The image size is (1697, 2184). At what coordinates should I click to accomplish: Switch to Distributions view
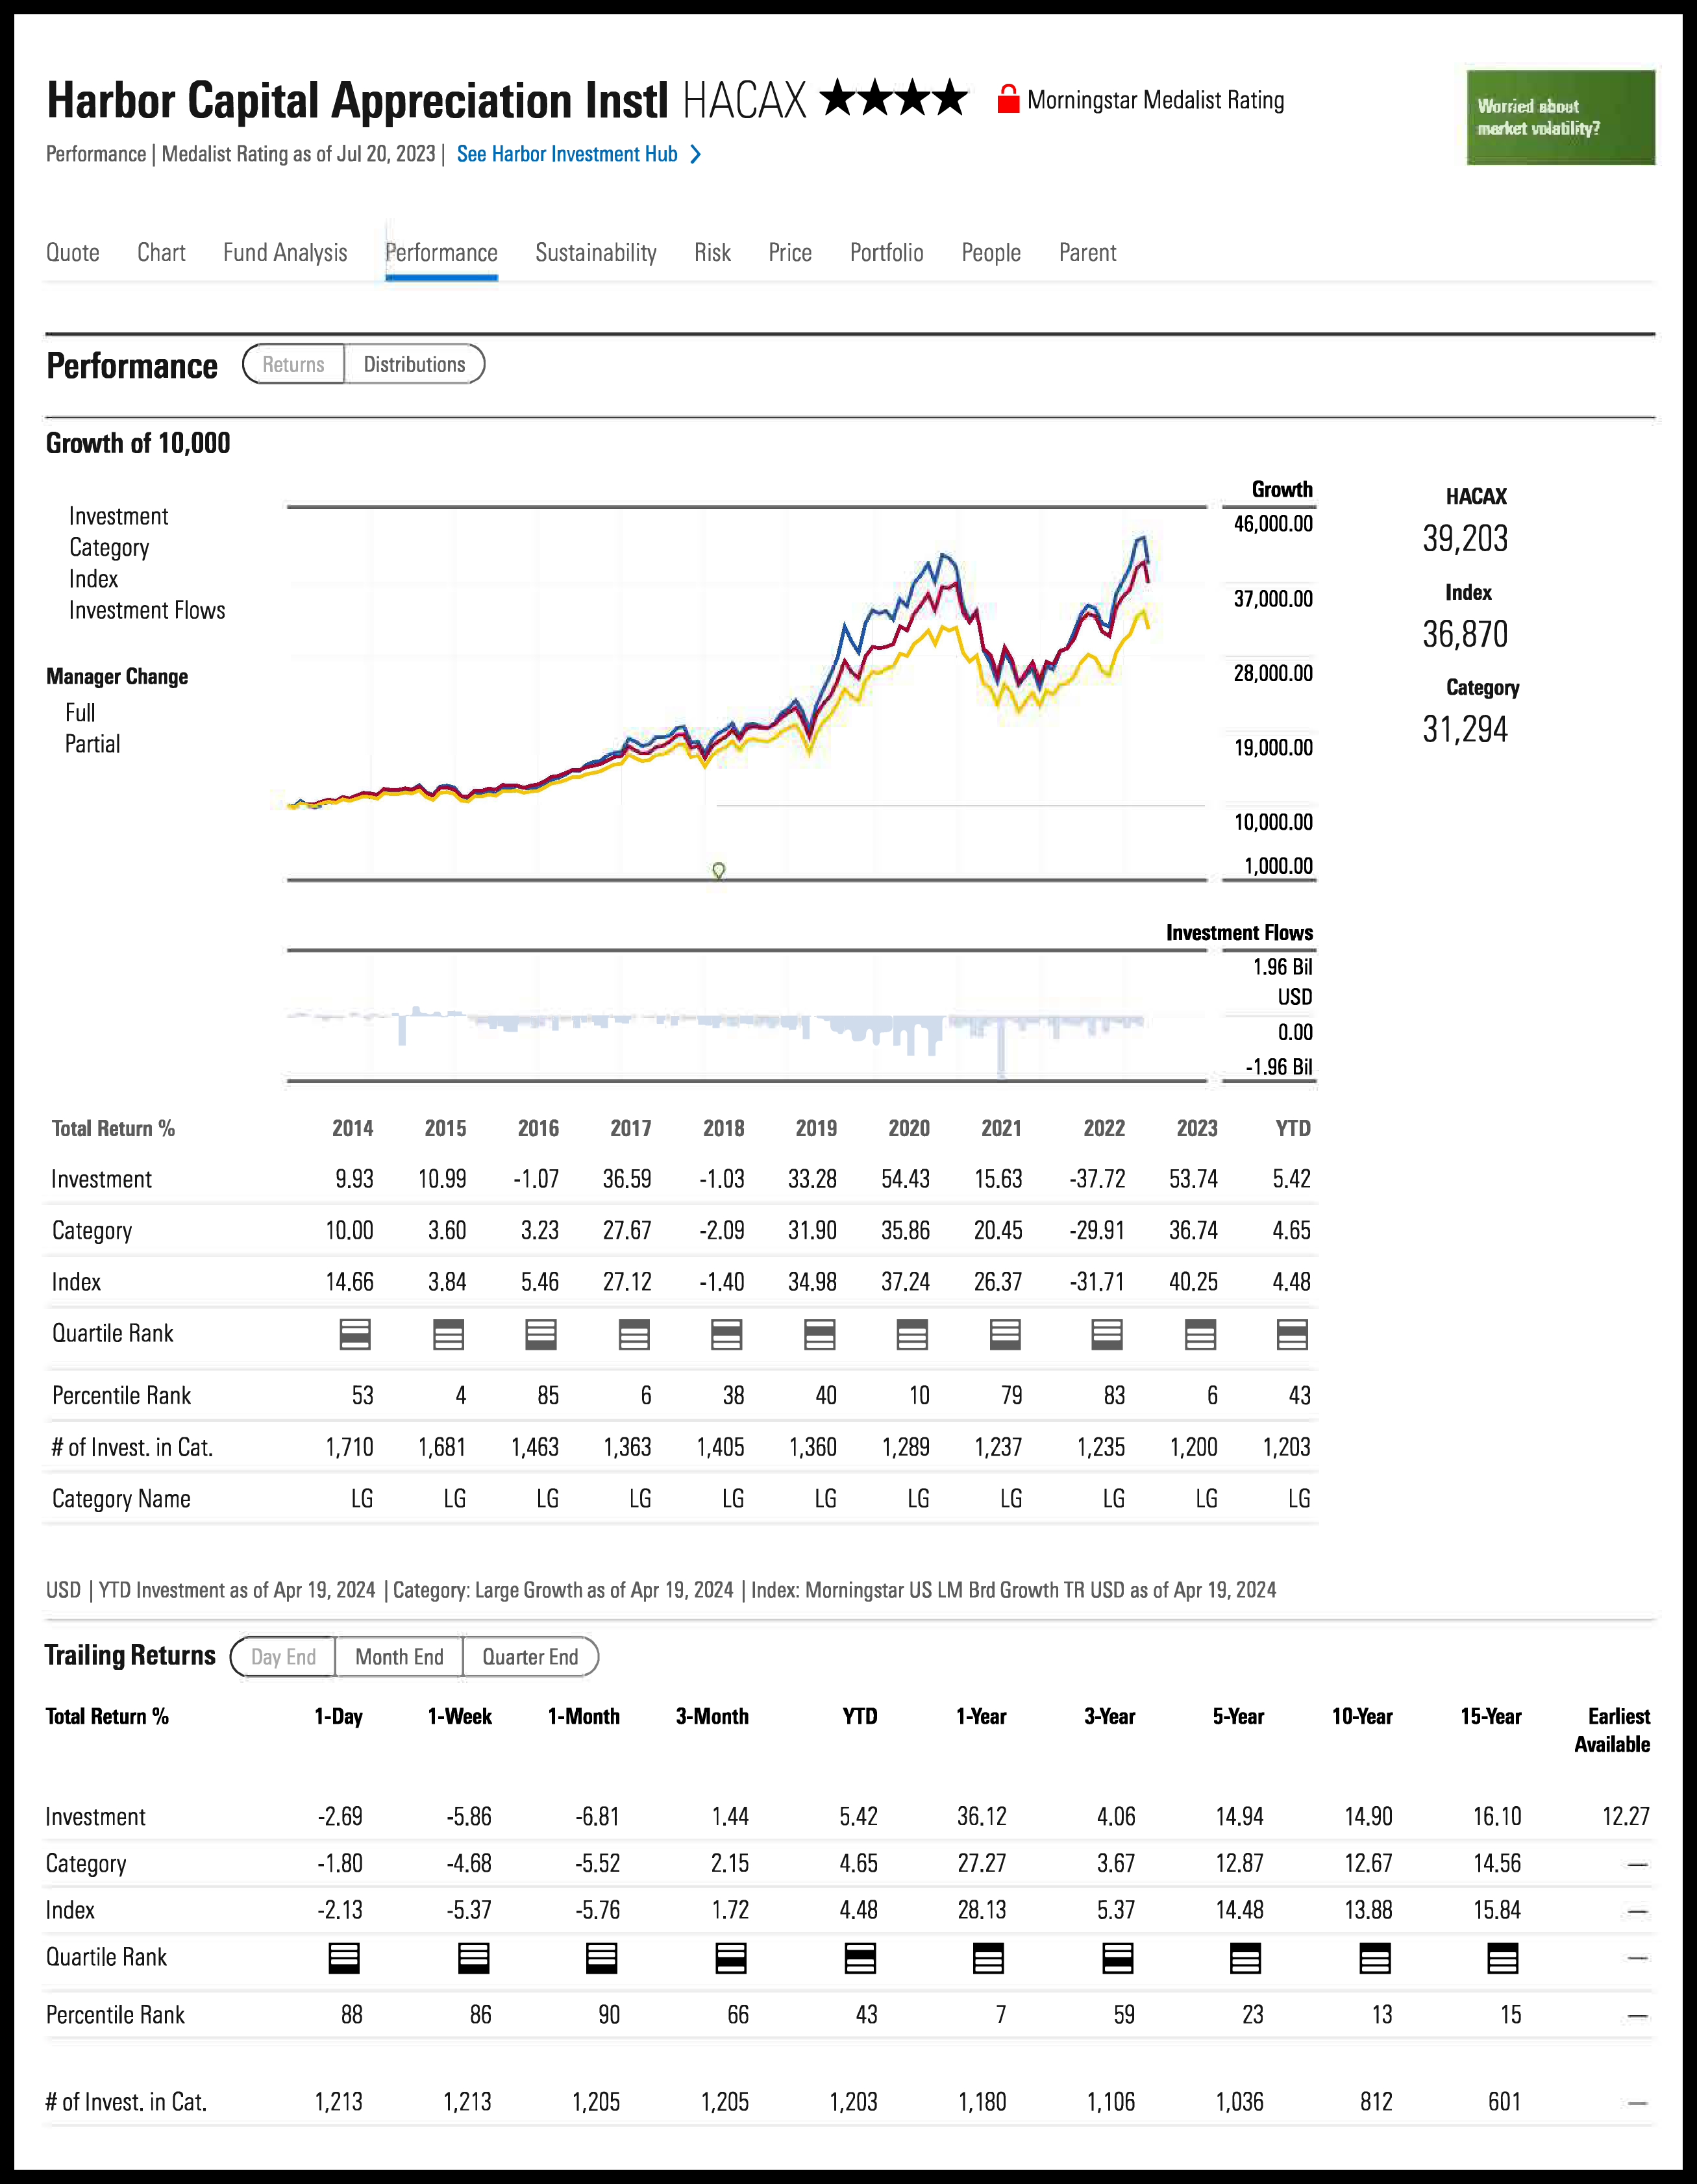click(414, 364)
